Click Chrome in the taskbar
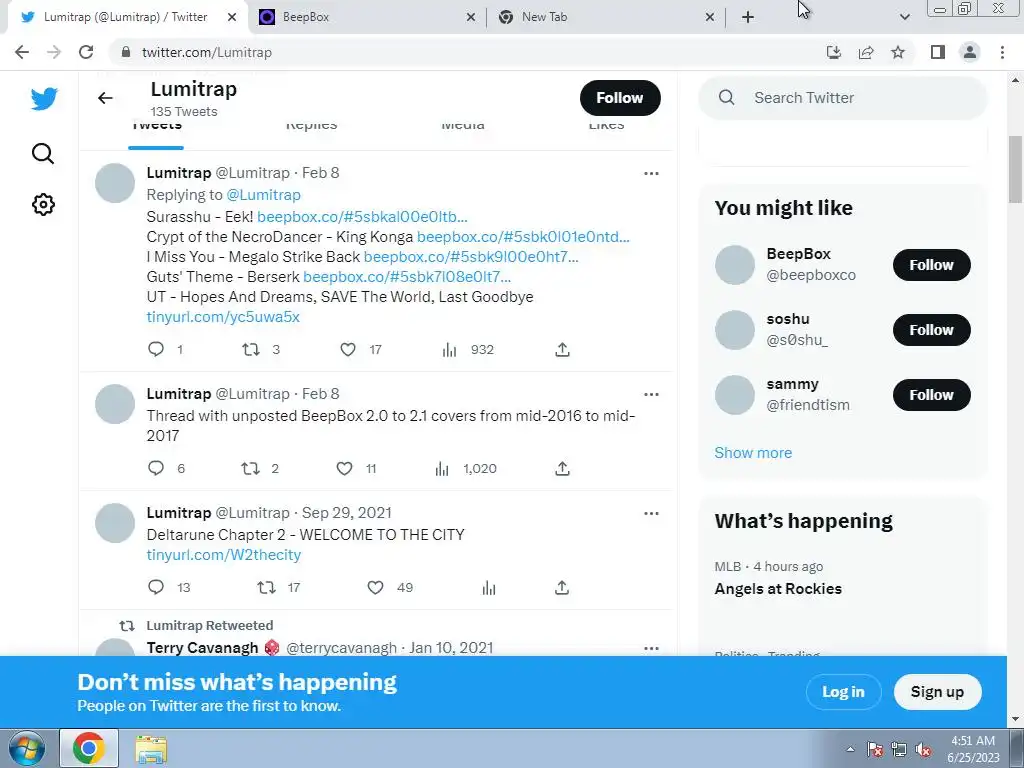Image resolution: width=1024 pixels, height=768 pixels. pos(89,748)
